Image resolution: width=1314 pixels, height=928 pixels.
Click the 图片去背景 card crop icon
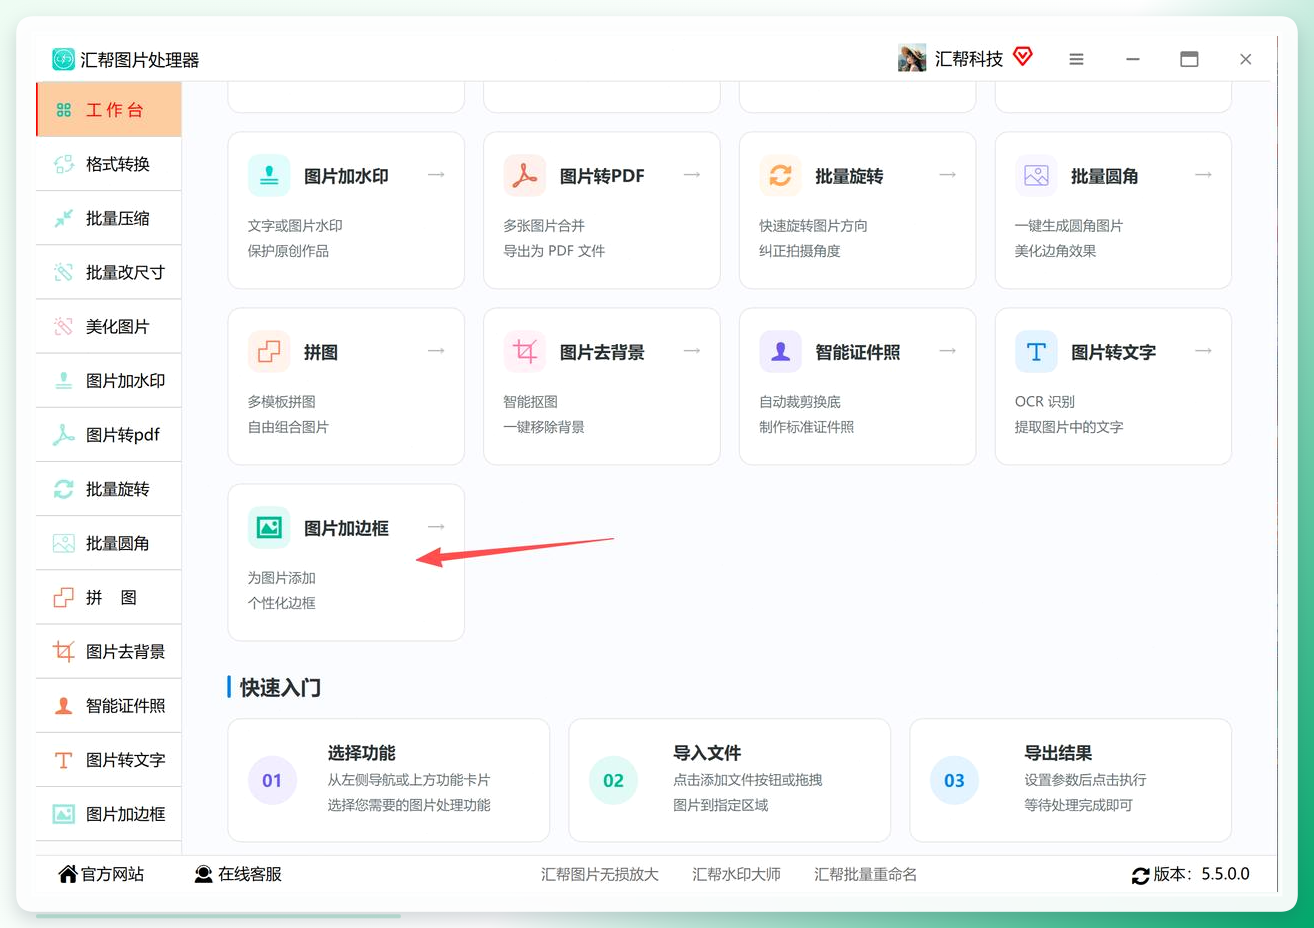(x=525, y=352)
